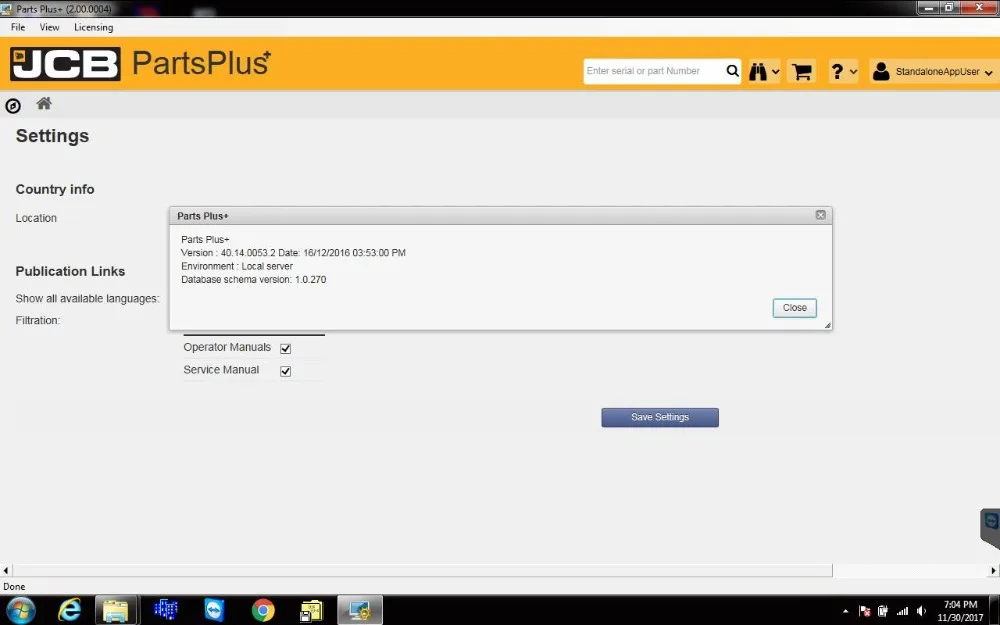Close the Parts Plus+ dialog with X
Image resolution: width=1000 pixels, height=625 pixels.
click(821, 215)
